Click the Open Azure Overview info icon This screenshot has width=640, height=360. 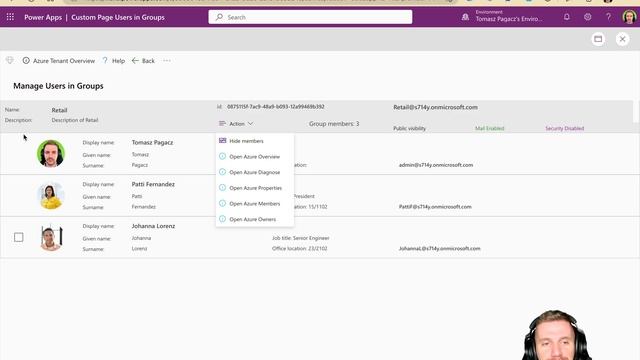222,156
